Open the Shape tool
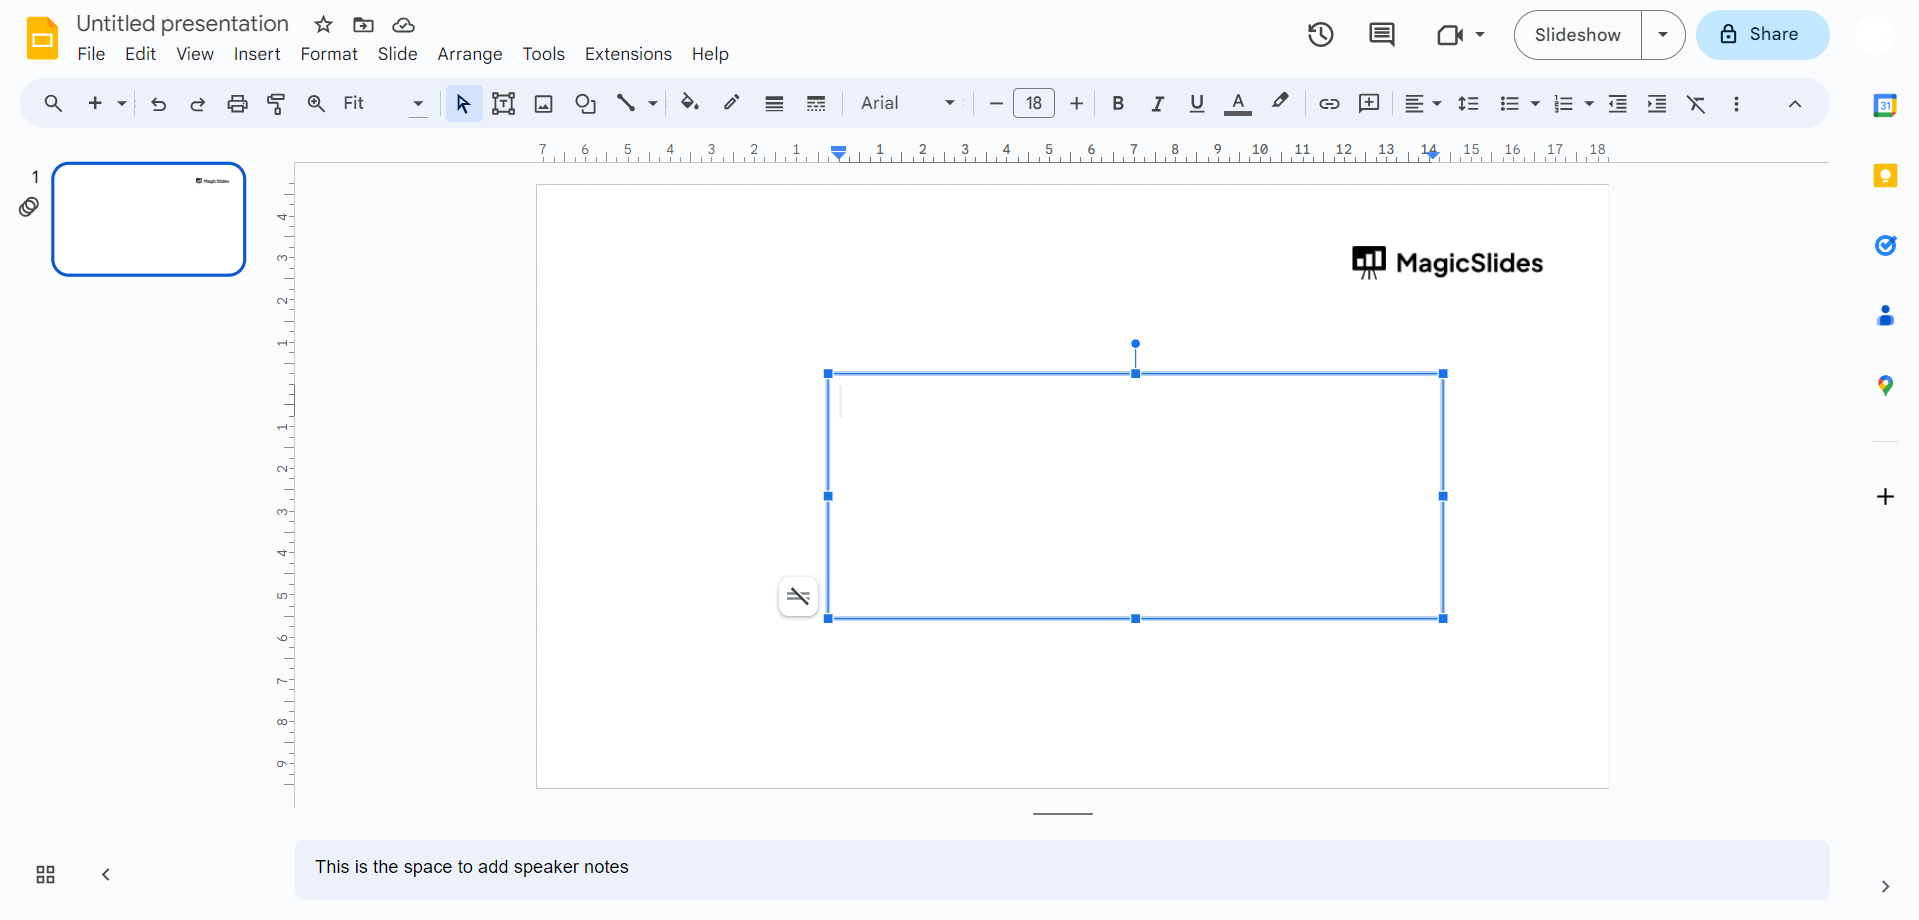 [585, 103]
